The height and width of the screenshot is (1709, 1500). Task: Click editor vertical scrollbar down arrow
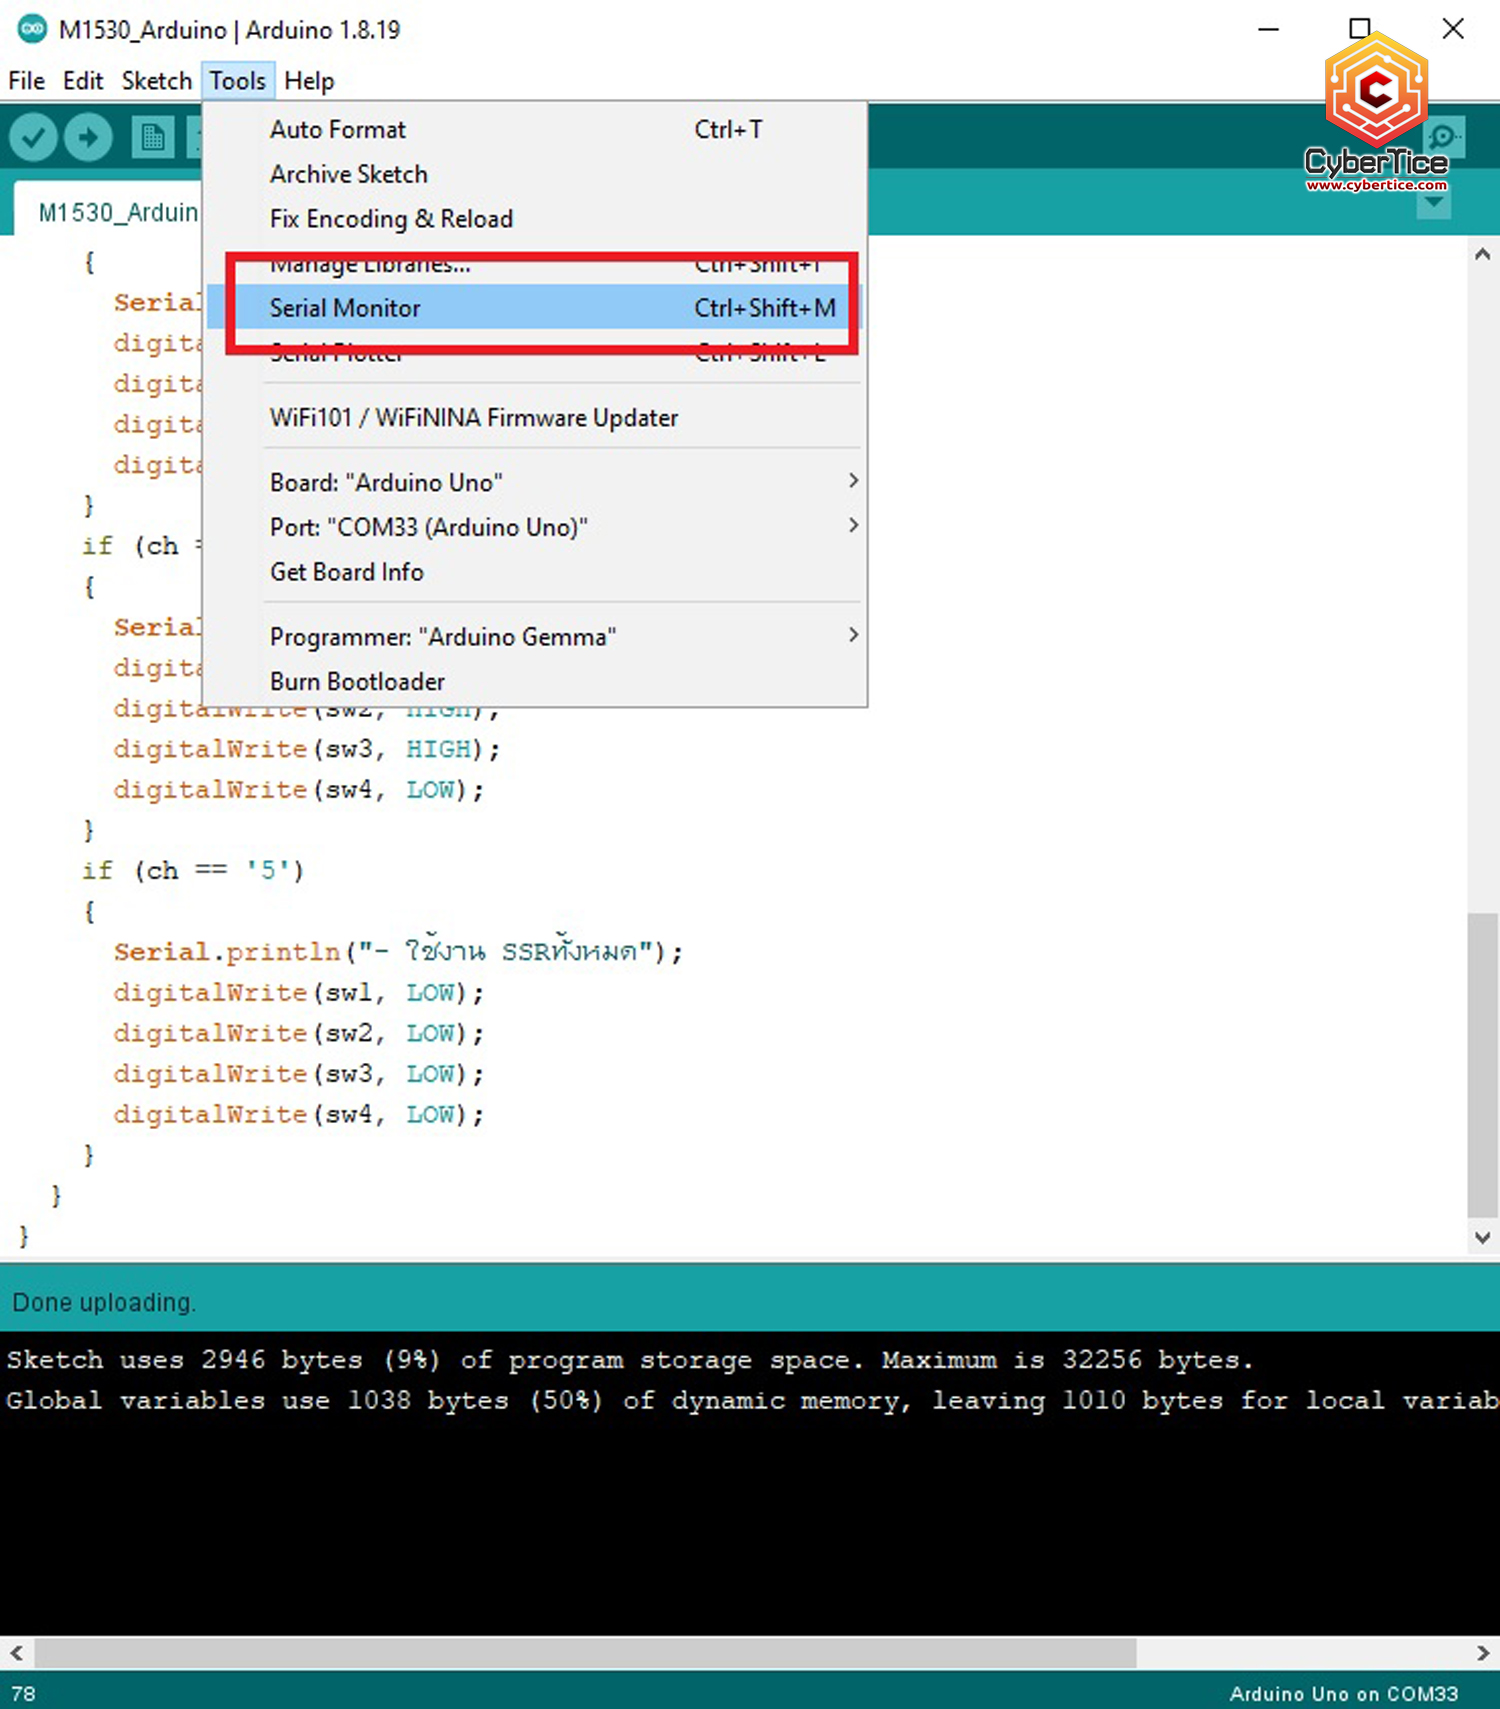tap(1482, 1237)
